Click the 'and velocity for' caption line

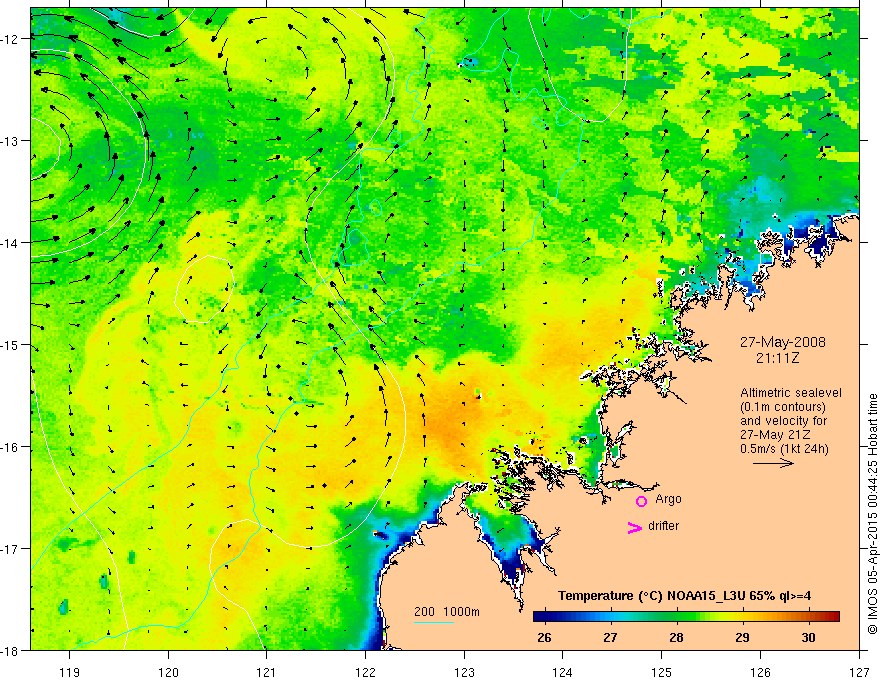coord(783,421)
